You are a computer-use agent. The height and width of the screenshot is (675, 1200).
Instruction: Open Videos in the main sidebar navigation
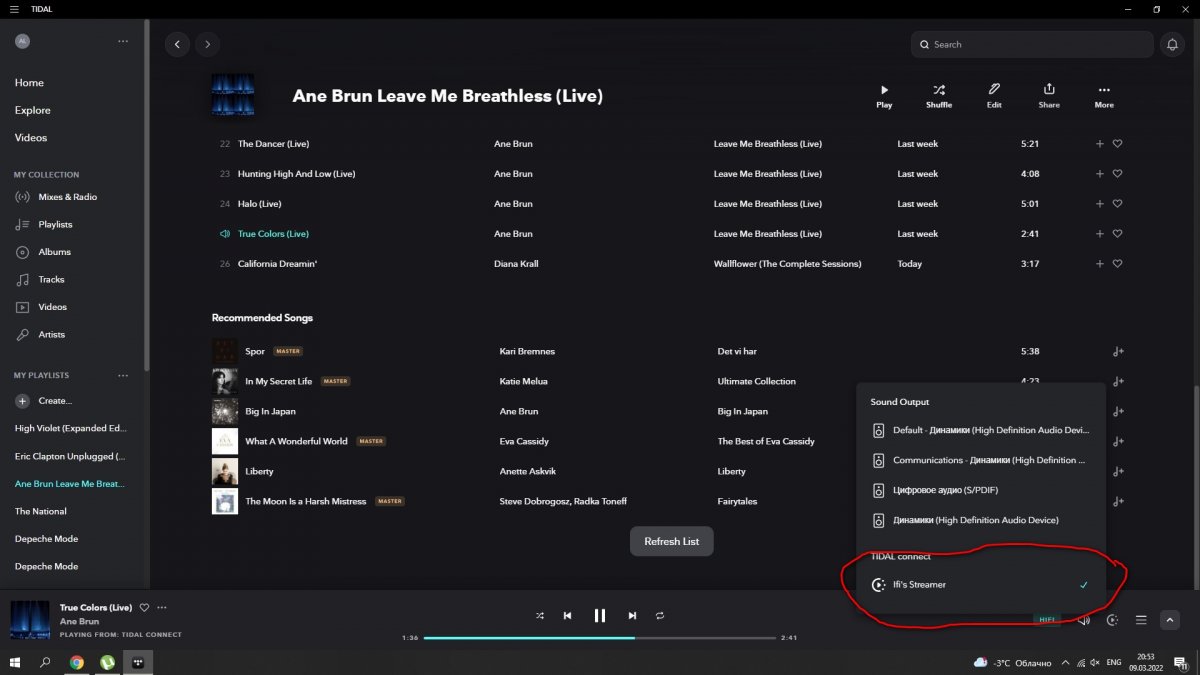(x=31, y=138)
